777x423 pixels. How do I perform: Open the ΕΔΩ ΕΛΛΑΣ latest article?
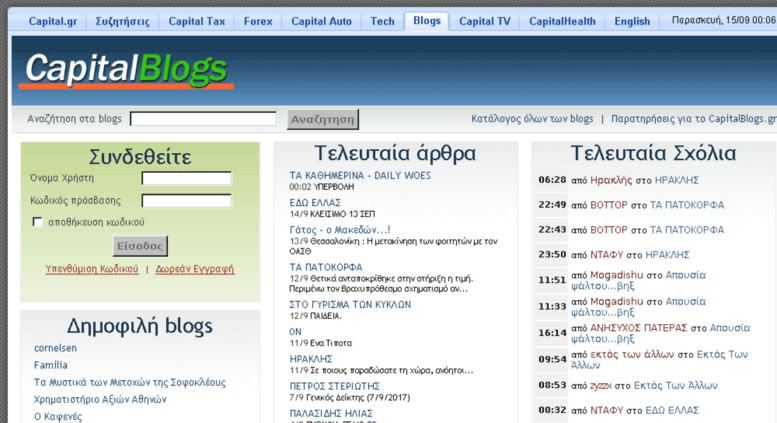pyautogui.click(x=315, y=203)
